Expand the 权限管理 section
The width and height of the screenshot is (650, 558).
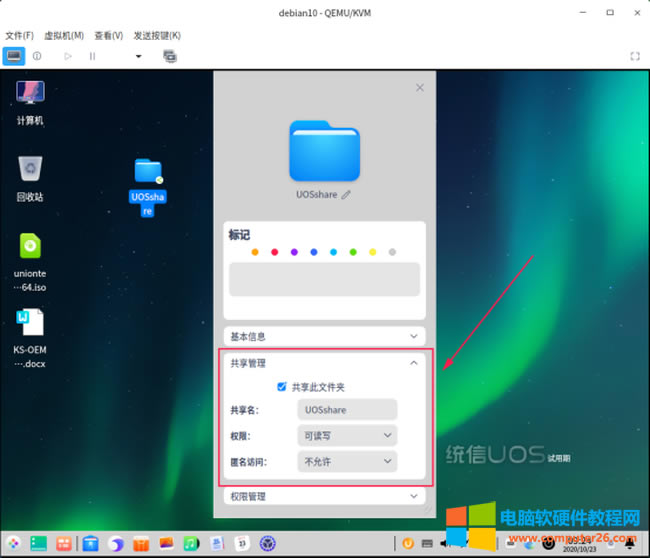325,496
